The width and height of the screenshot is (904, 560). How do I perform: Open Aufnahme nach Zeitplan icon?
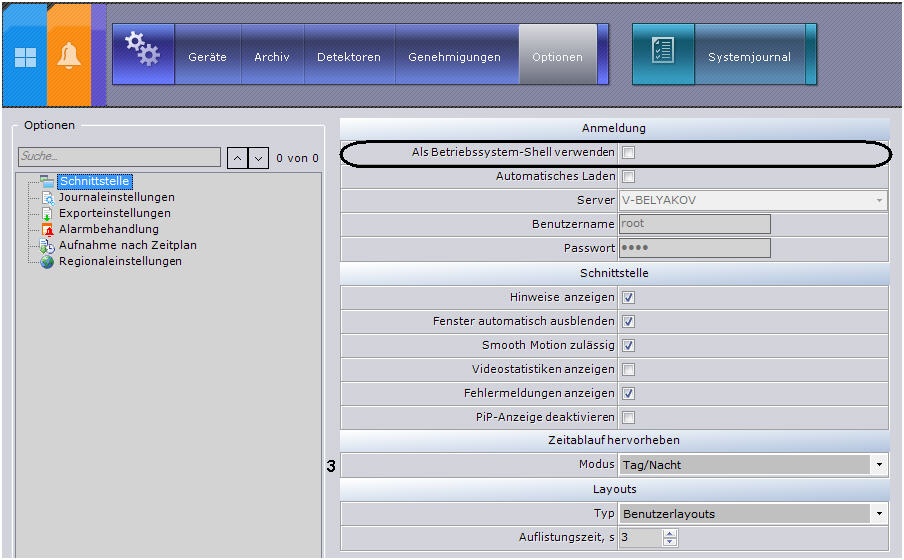48,246
